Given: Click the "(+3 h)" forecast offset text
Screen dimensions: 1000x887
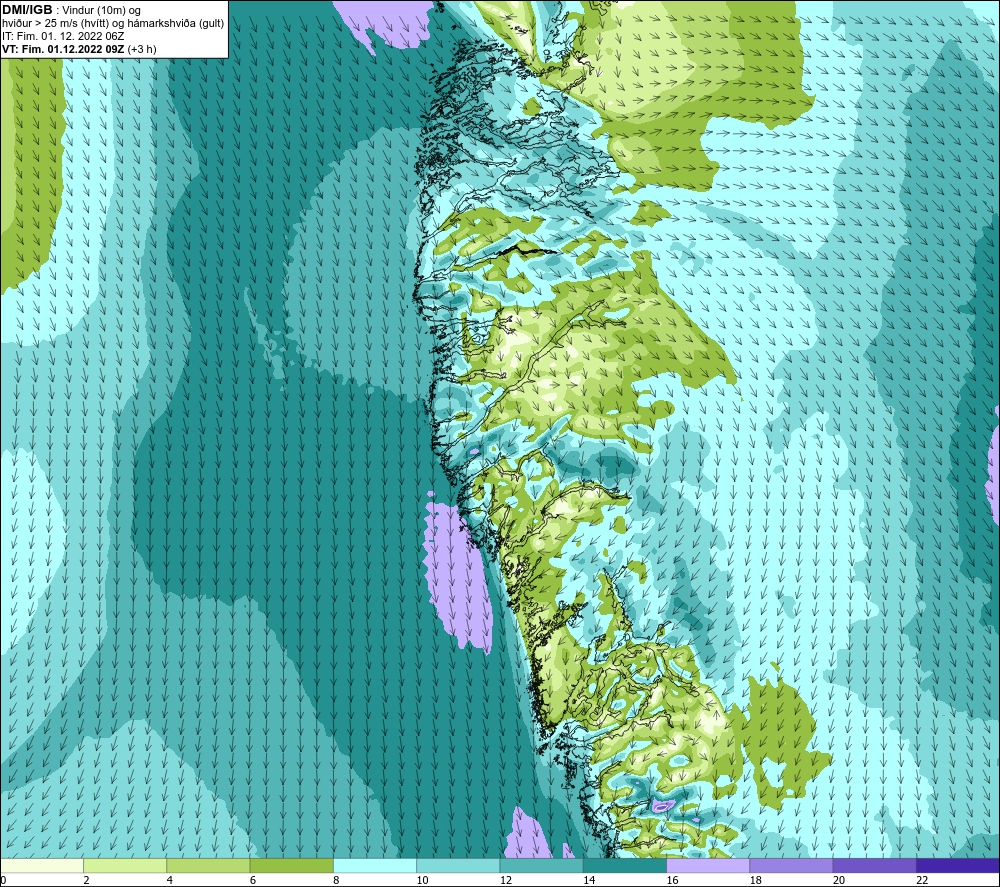Looking at the screenshot, I should (x=142, y=48).
